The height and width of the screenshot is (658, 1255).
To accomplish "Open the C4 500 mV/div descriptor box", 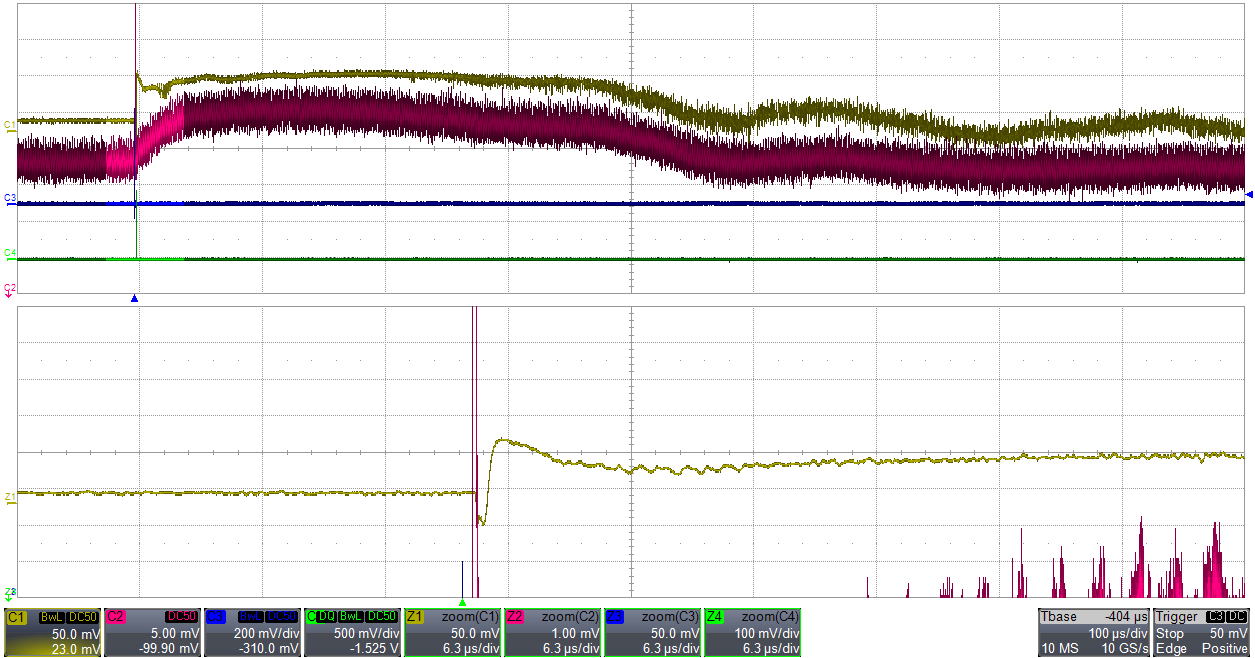I will 353,633.
